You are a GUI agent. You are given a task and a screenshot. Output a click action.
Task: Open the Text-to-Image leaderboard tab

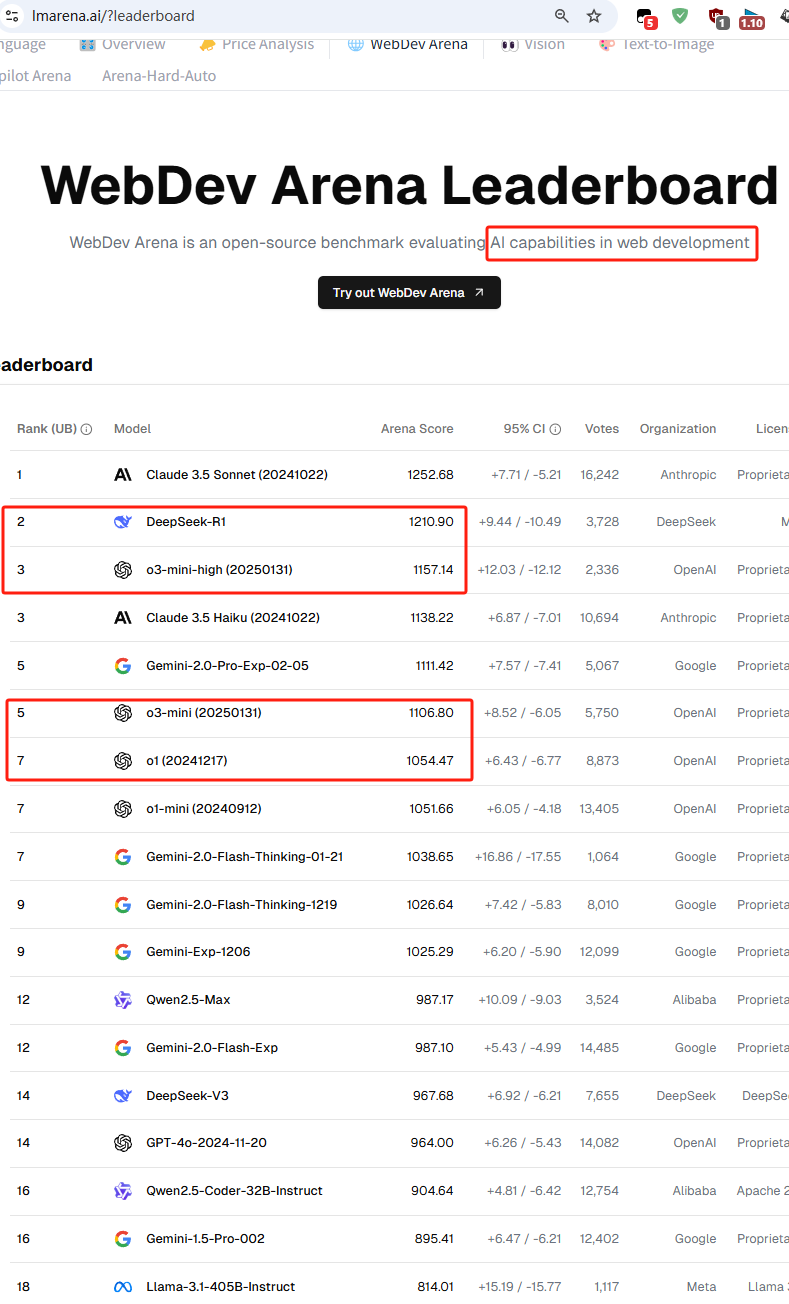656,44
